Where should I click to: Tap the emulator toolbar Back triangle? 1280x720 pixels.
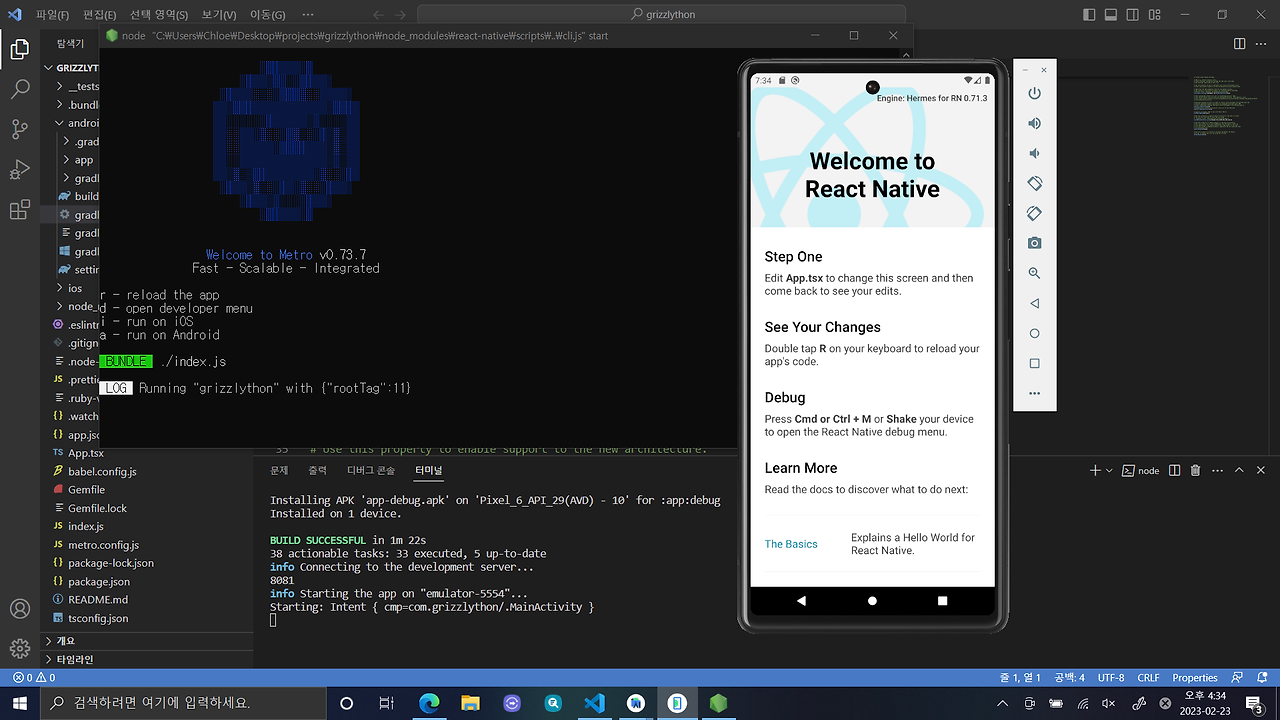[1034, 303]
